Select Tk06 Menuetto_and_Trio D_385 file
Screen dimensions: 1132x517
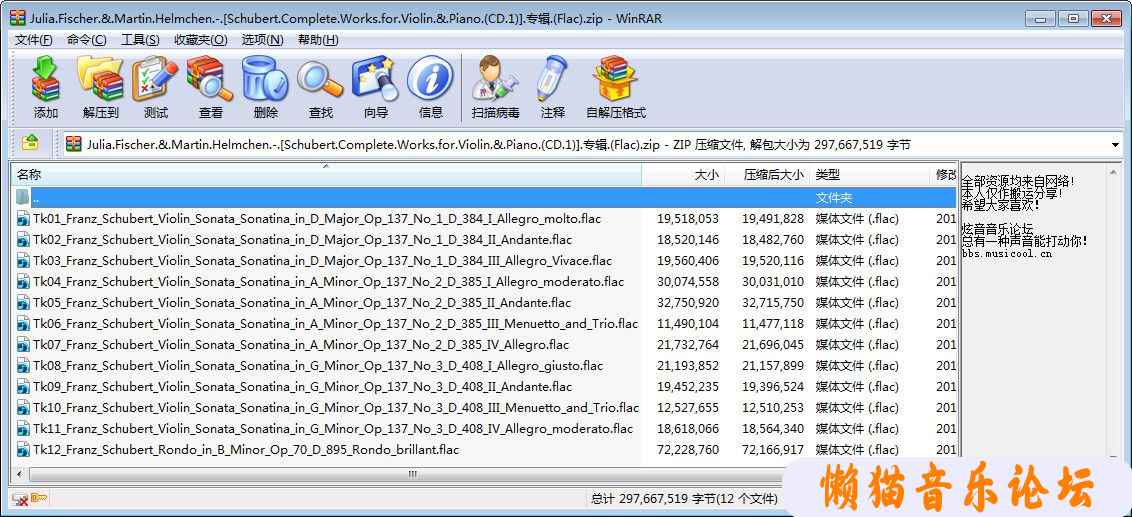point(484,323)
